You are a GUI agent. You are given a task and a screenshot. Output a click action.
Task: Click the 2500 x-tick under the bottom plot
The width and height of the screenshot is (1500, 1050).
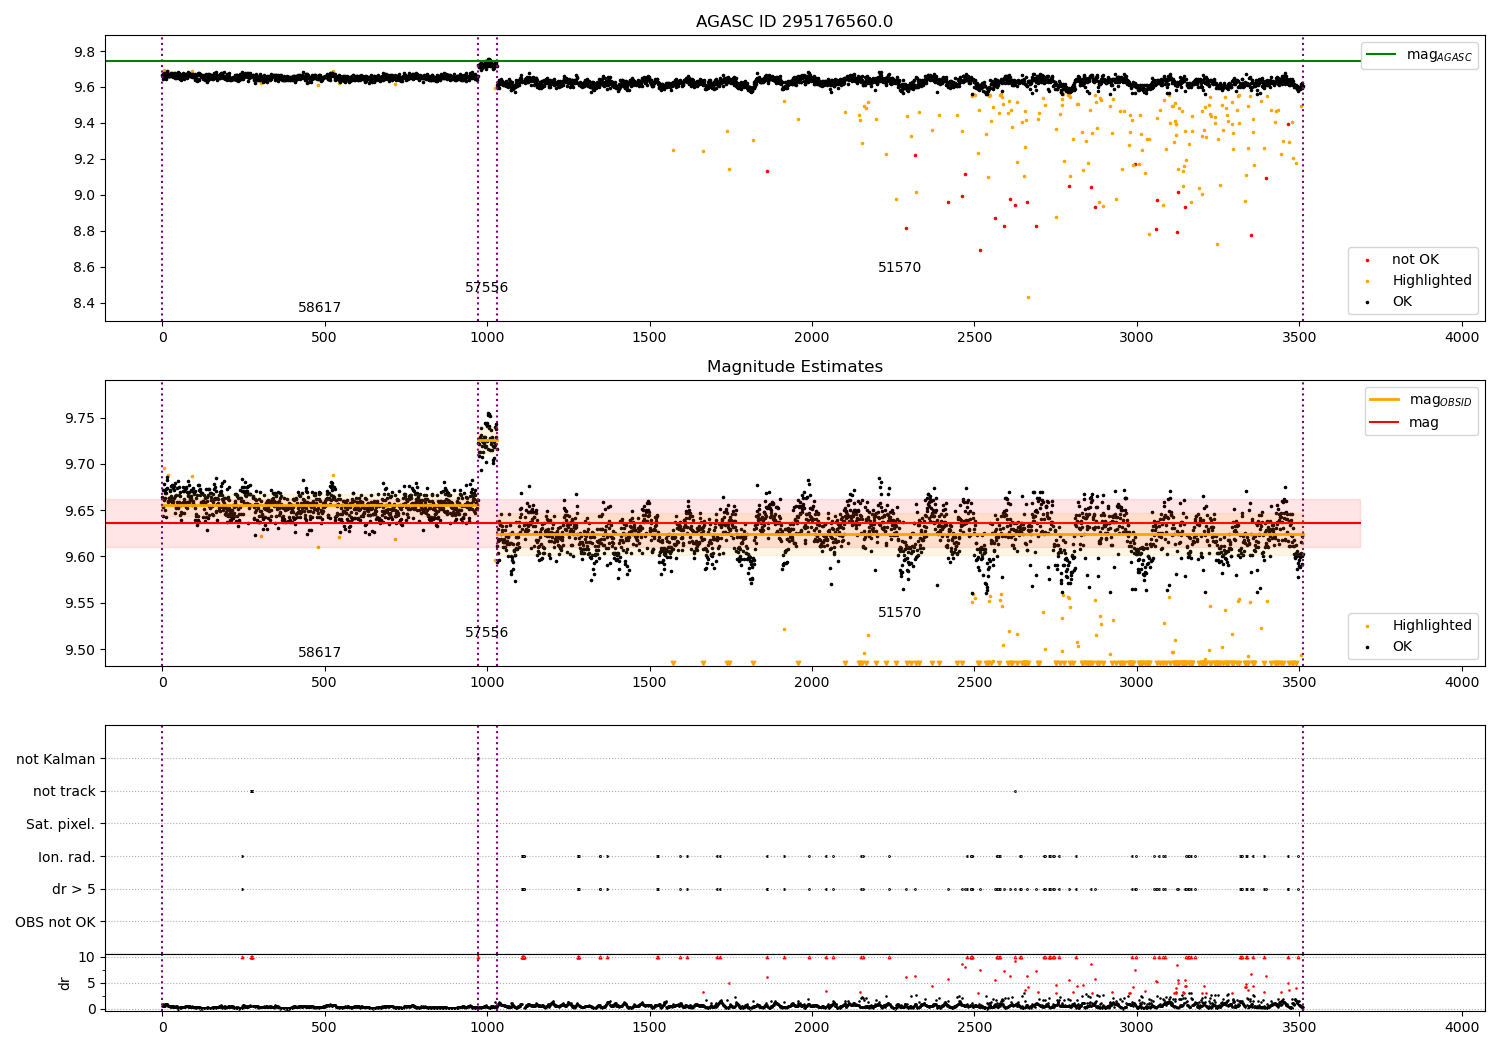[x=974, y=1027]
